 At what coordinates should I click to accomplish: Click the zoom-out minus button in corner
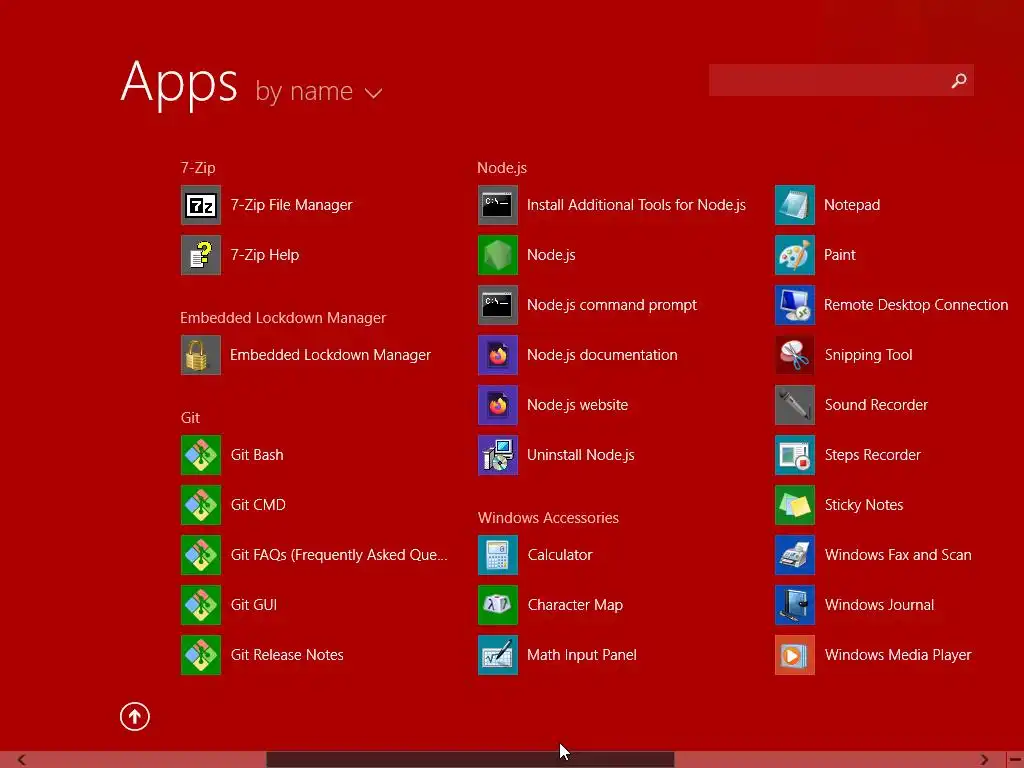pos(1016,760)
